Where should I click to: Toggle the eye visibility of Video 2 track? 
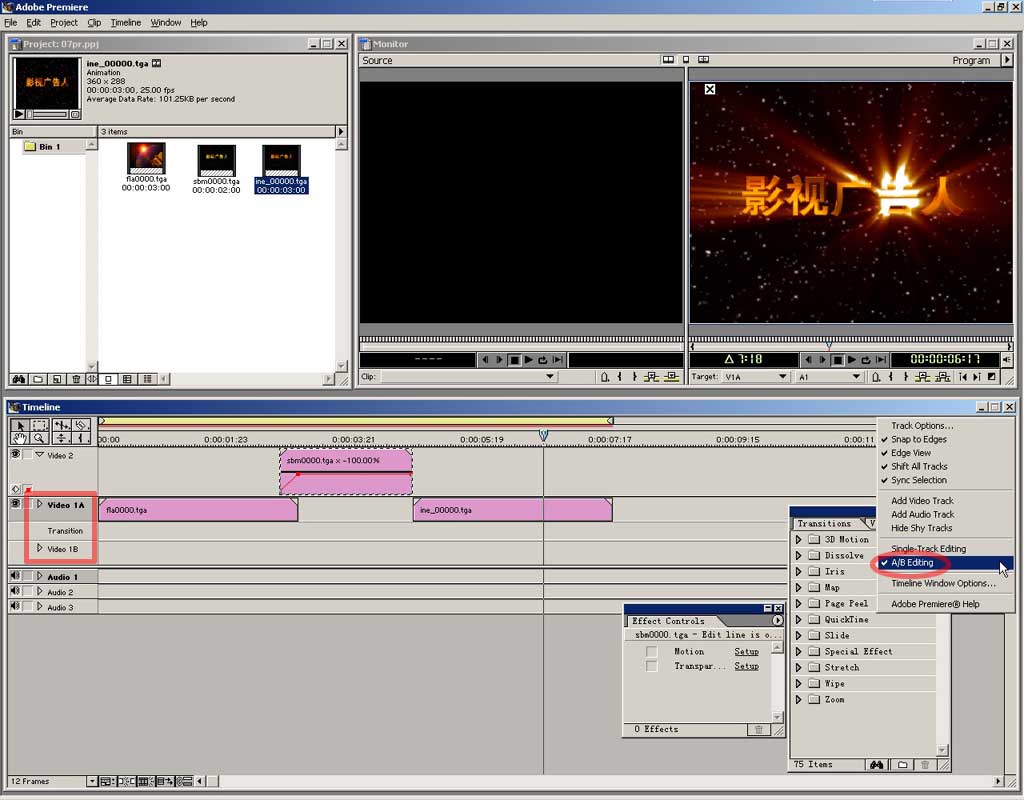[15, 454]
